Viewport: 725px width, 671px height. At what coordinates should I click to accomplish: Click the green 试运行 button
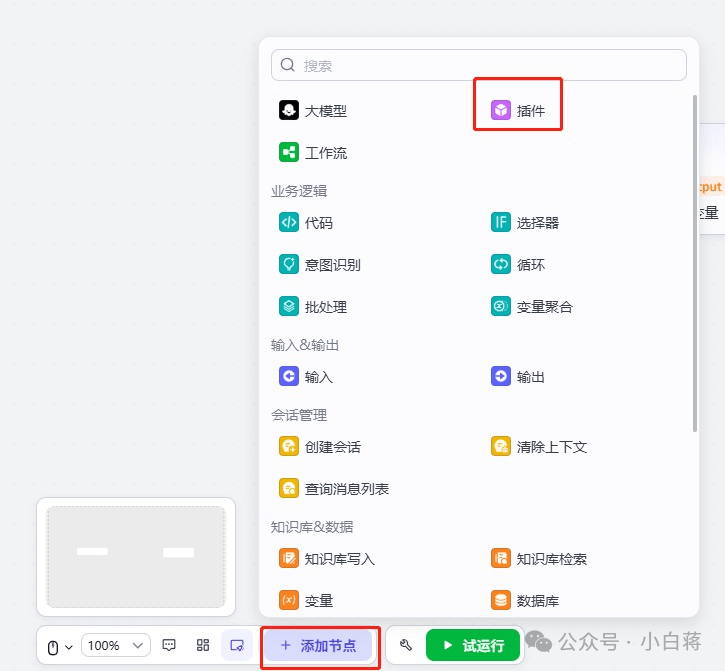coord(473,645)
